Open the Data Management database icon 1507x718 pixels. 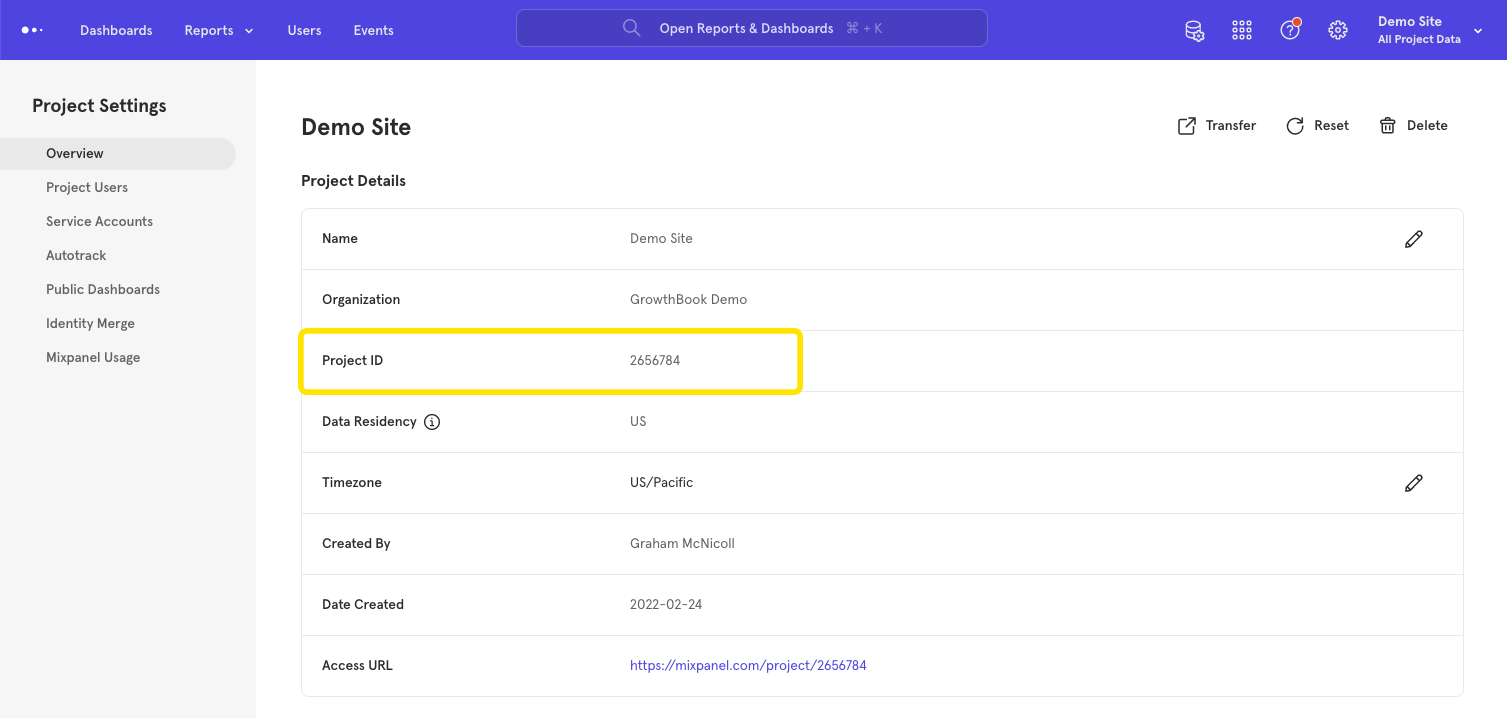click(1194, 30)
